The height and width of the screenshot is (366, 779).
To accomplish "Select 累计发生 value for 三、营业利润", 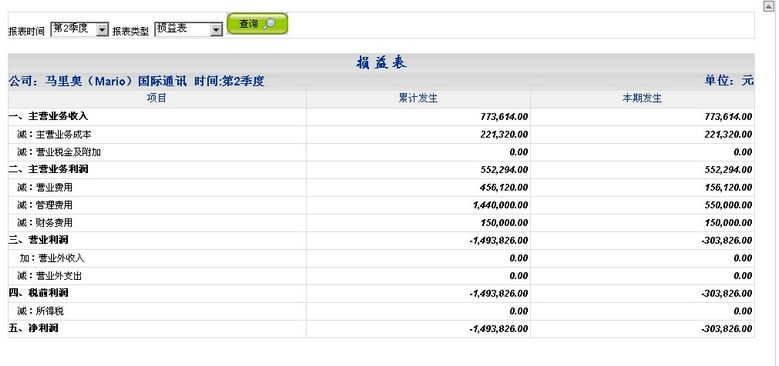I will [498, 241].
